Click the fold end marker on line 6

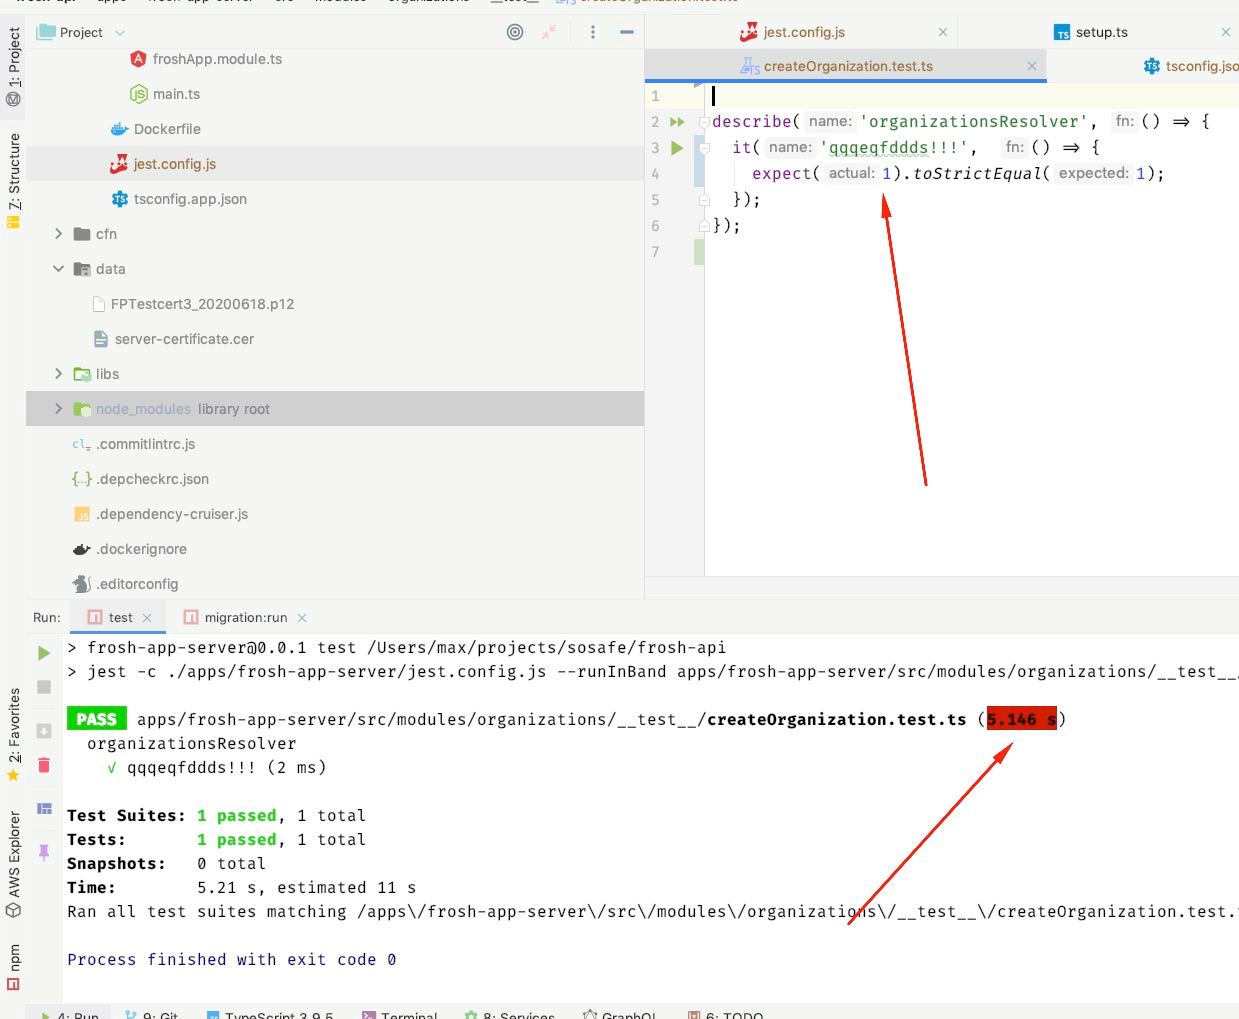pos(704,226)
